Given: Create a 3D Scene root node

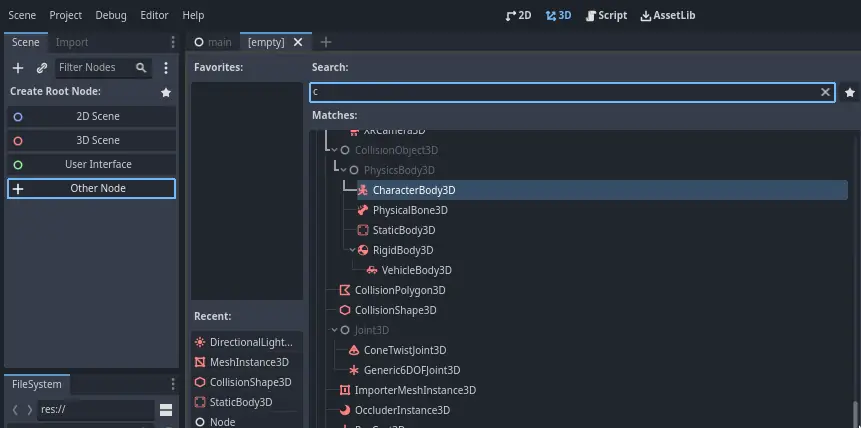Looking at the screenshot, I should pyautogui.click(x=98, y=140).
